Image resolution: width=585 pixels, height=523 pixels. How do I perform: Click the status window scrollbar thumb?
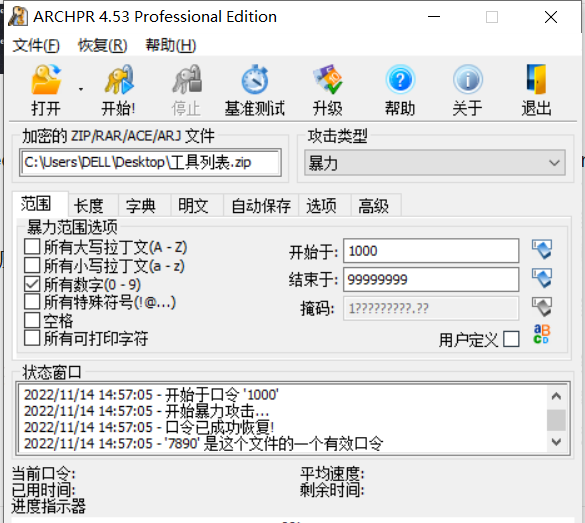coord(556,420)
